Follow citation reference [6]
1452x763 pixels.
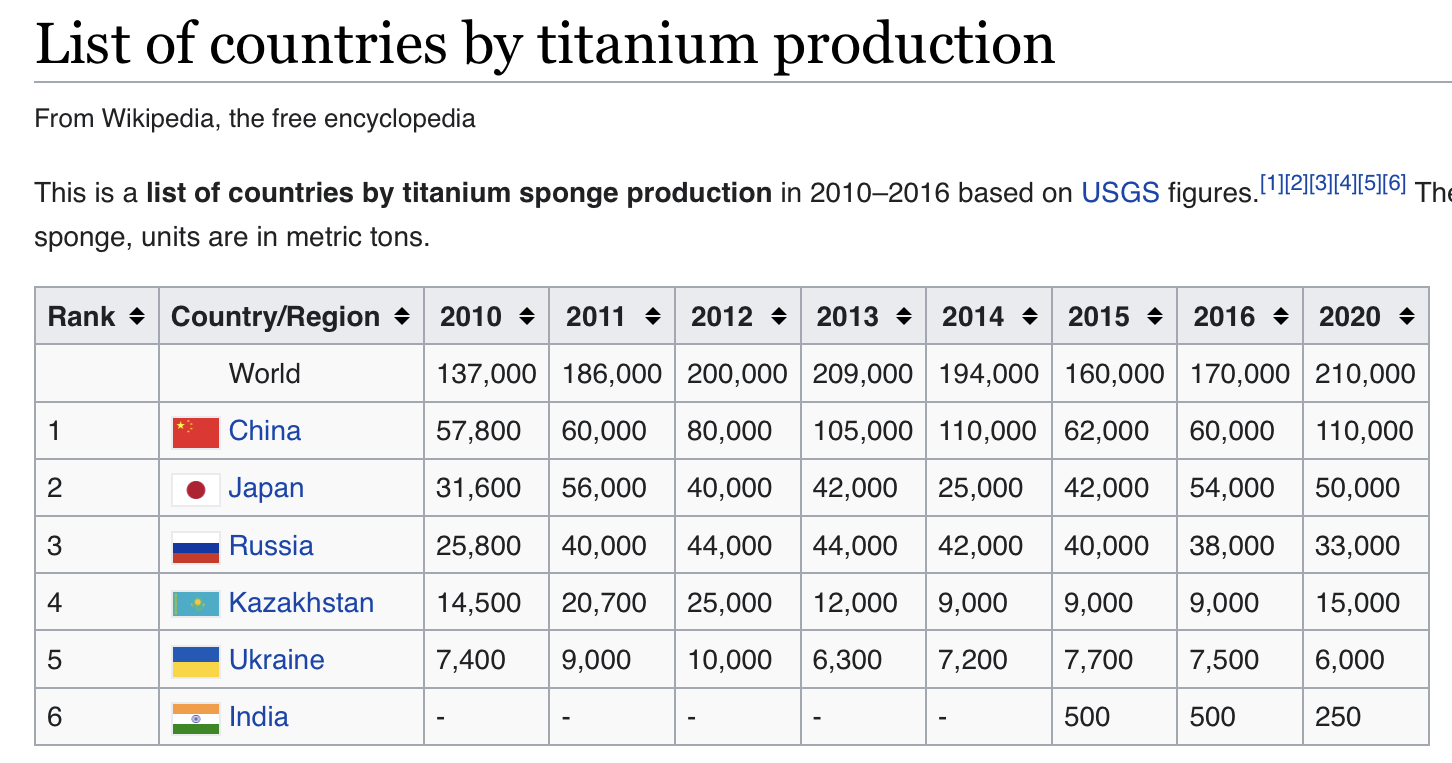[x=1395, y=183]
